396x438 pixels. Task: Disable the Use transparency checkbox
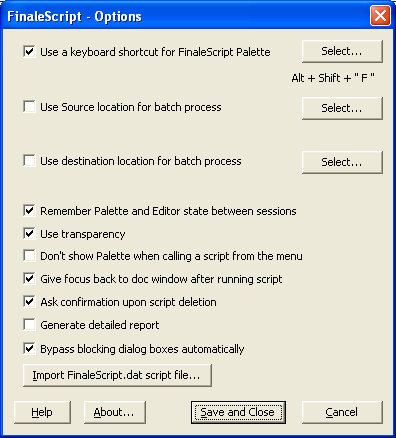(x=29, y=234)
